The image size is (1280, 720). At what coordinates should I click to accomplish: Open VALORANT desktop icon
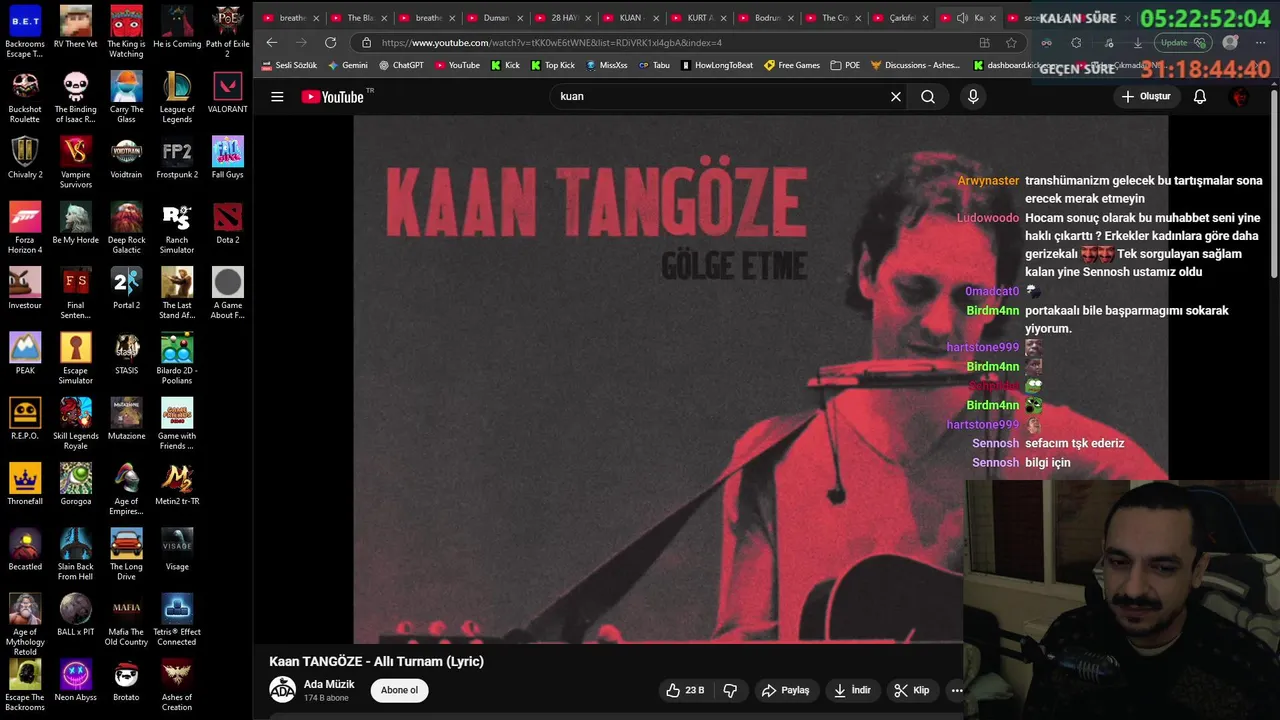click(x=228, y=92)
